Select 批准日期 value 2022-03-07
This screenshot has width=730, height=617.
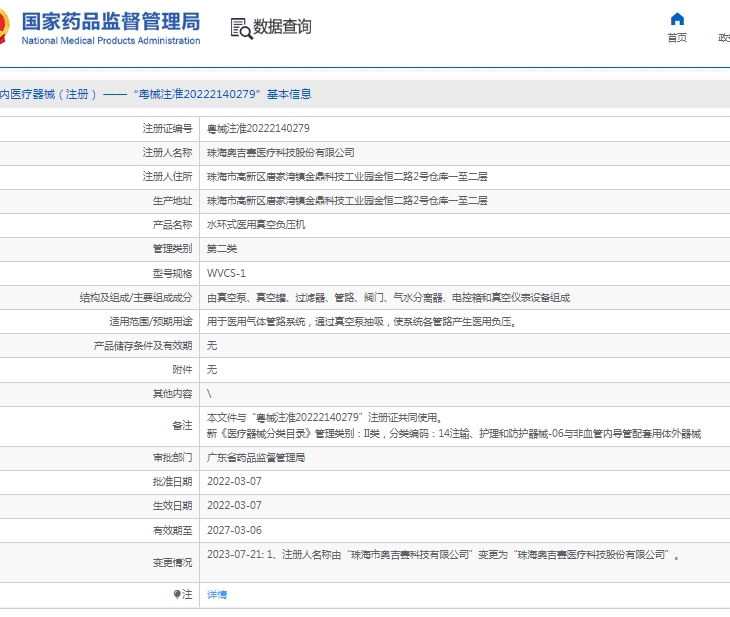(234, 481)
